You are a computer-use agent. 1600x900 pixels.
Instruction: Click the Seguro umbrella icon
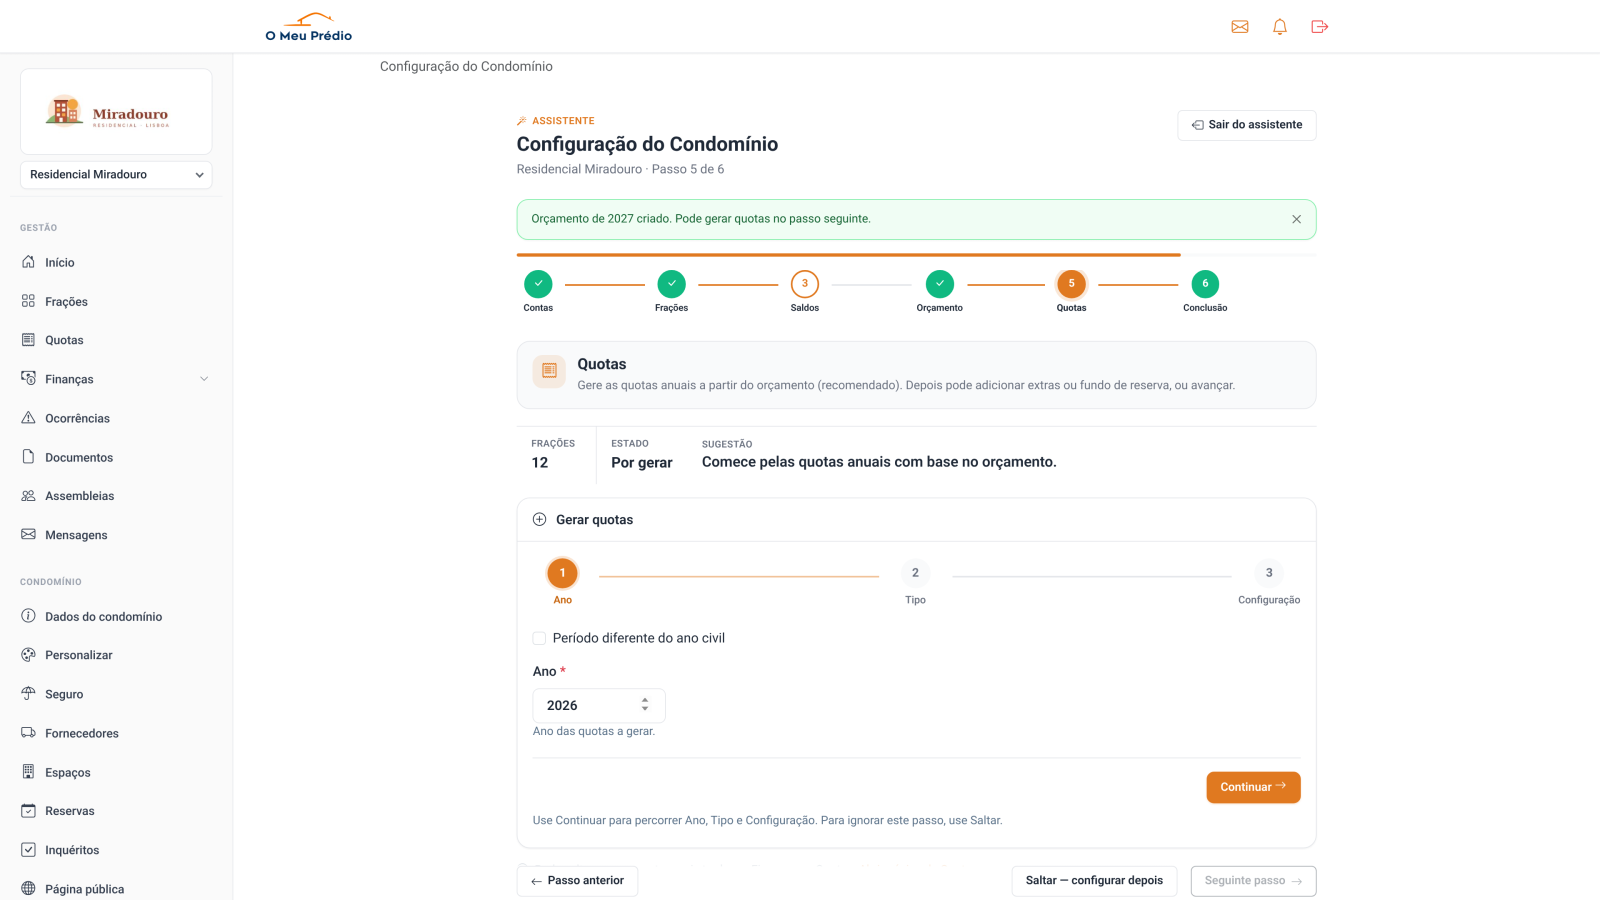(x=28, y=694)
